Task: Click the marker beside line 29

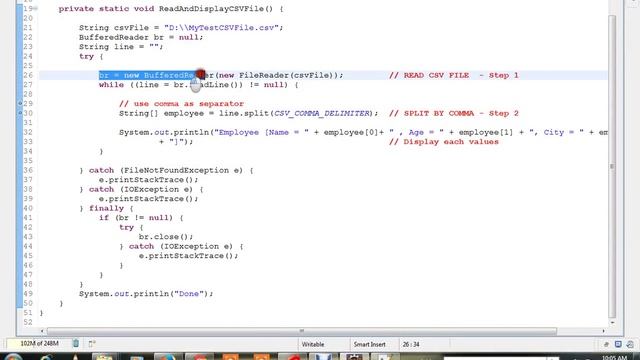Action: (x=20, y=104)
